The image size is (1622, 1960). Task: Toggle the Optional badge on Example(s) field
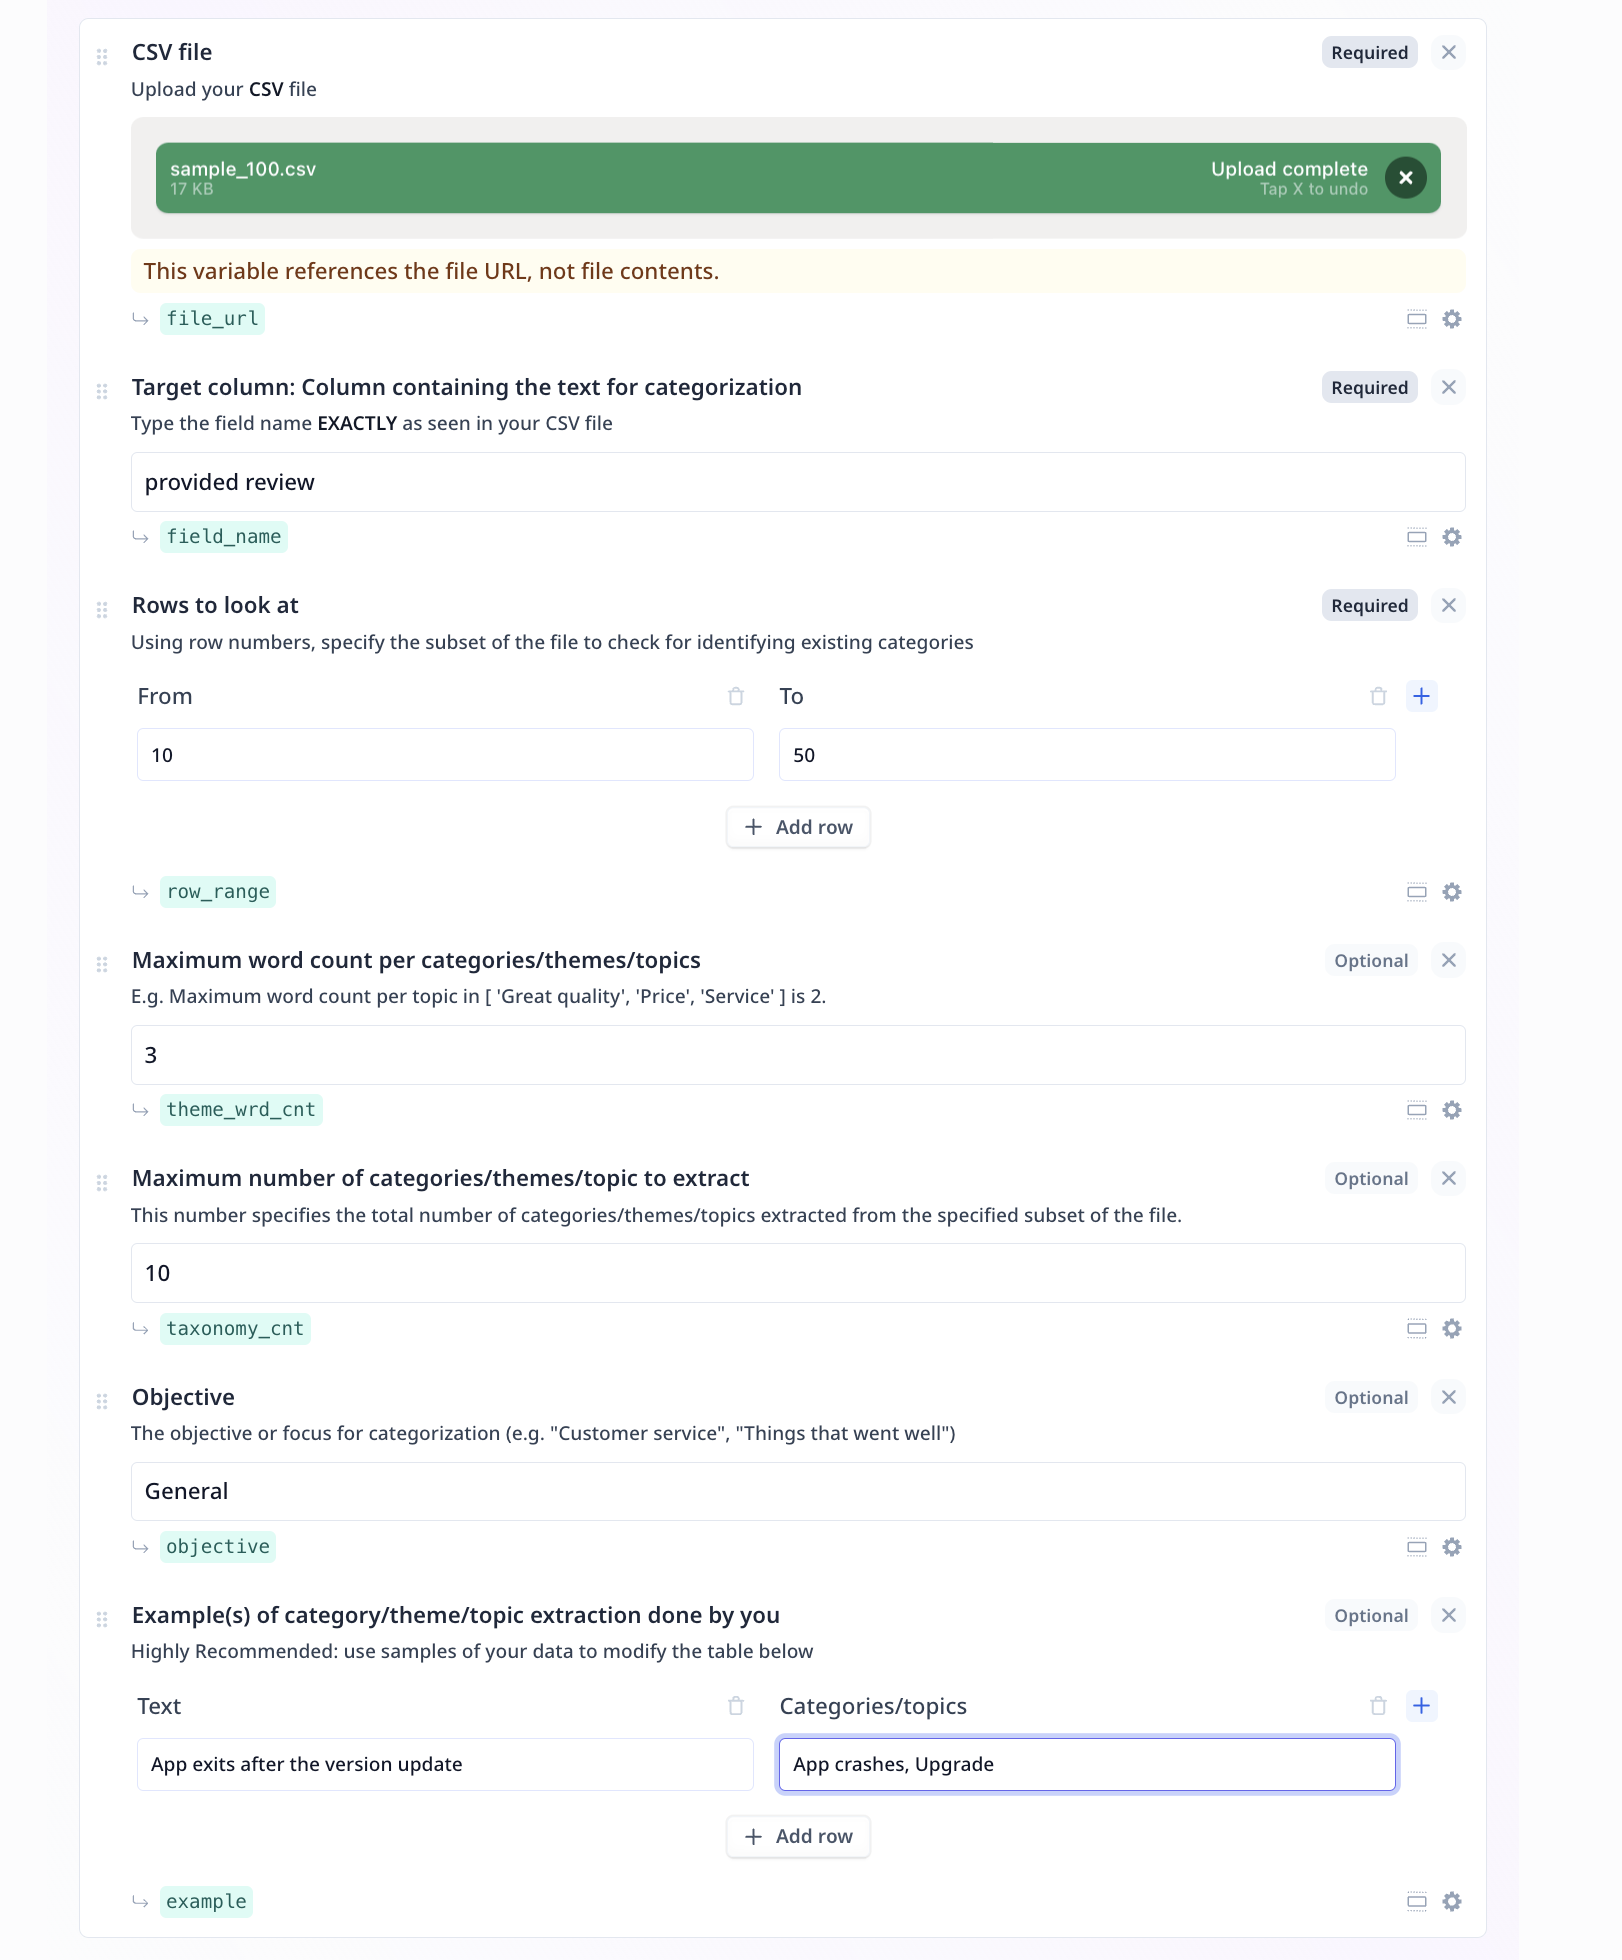point(1371,1615)
